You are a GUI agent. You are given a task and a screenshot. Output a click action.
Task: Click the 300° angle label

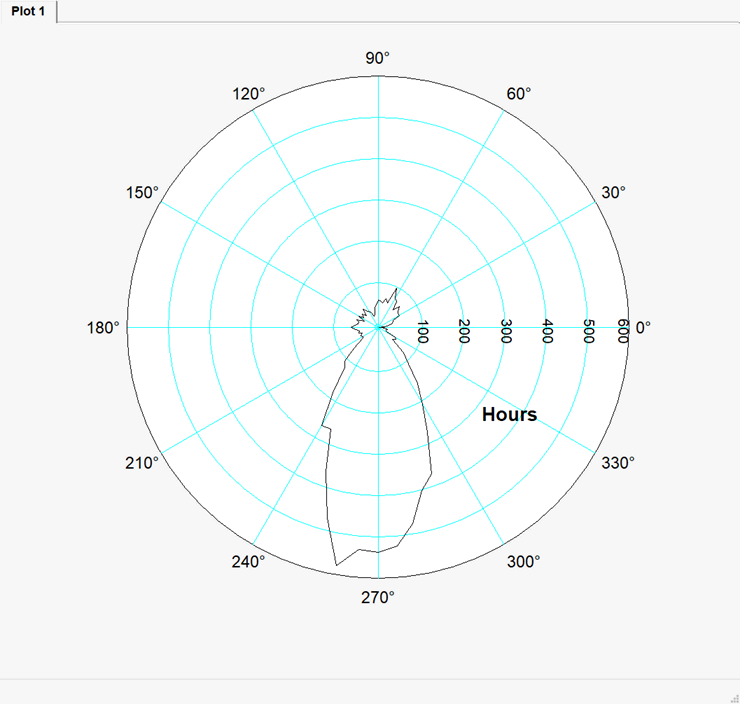coord(523,561)
